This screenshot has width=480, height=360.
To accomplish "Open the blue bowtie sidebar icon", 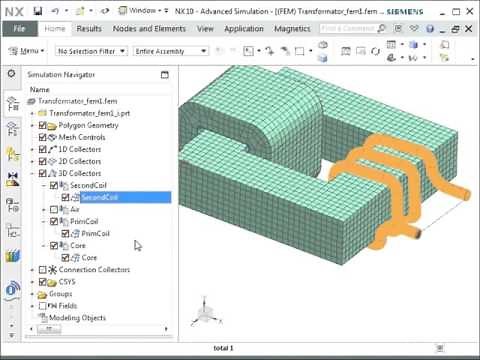I will (x=12, y=179).
